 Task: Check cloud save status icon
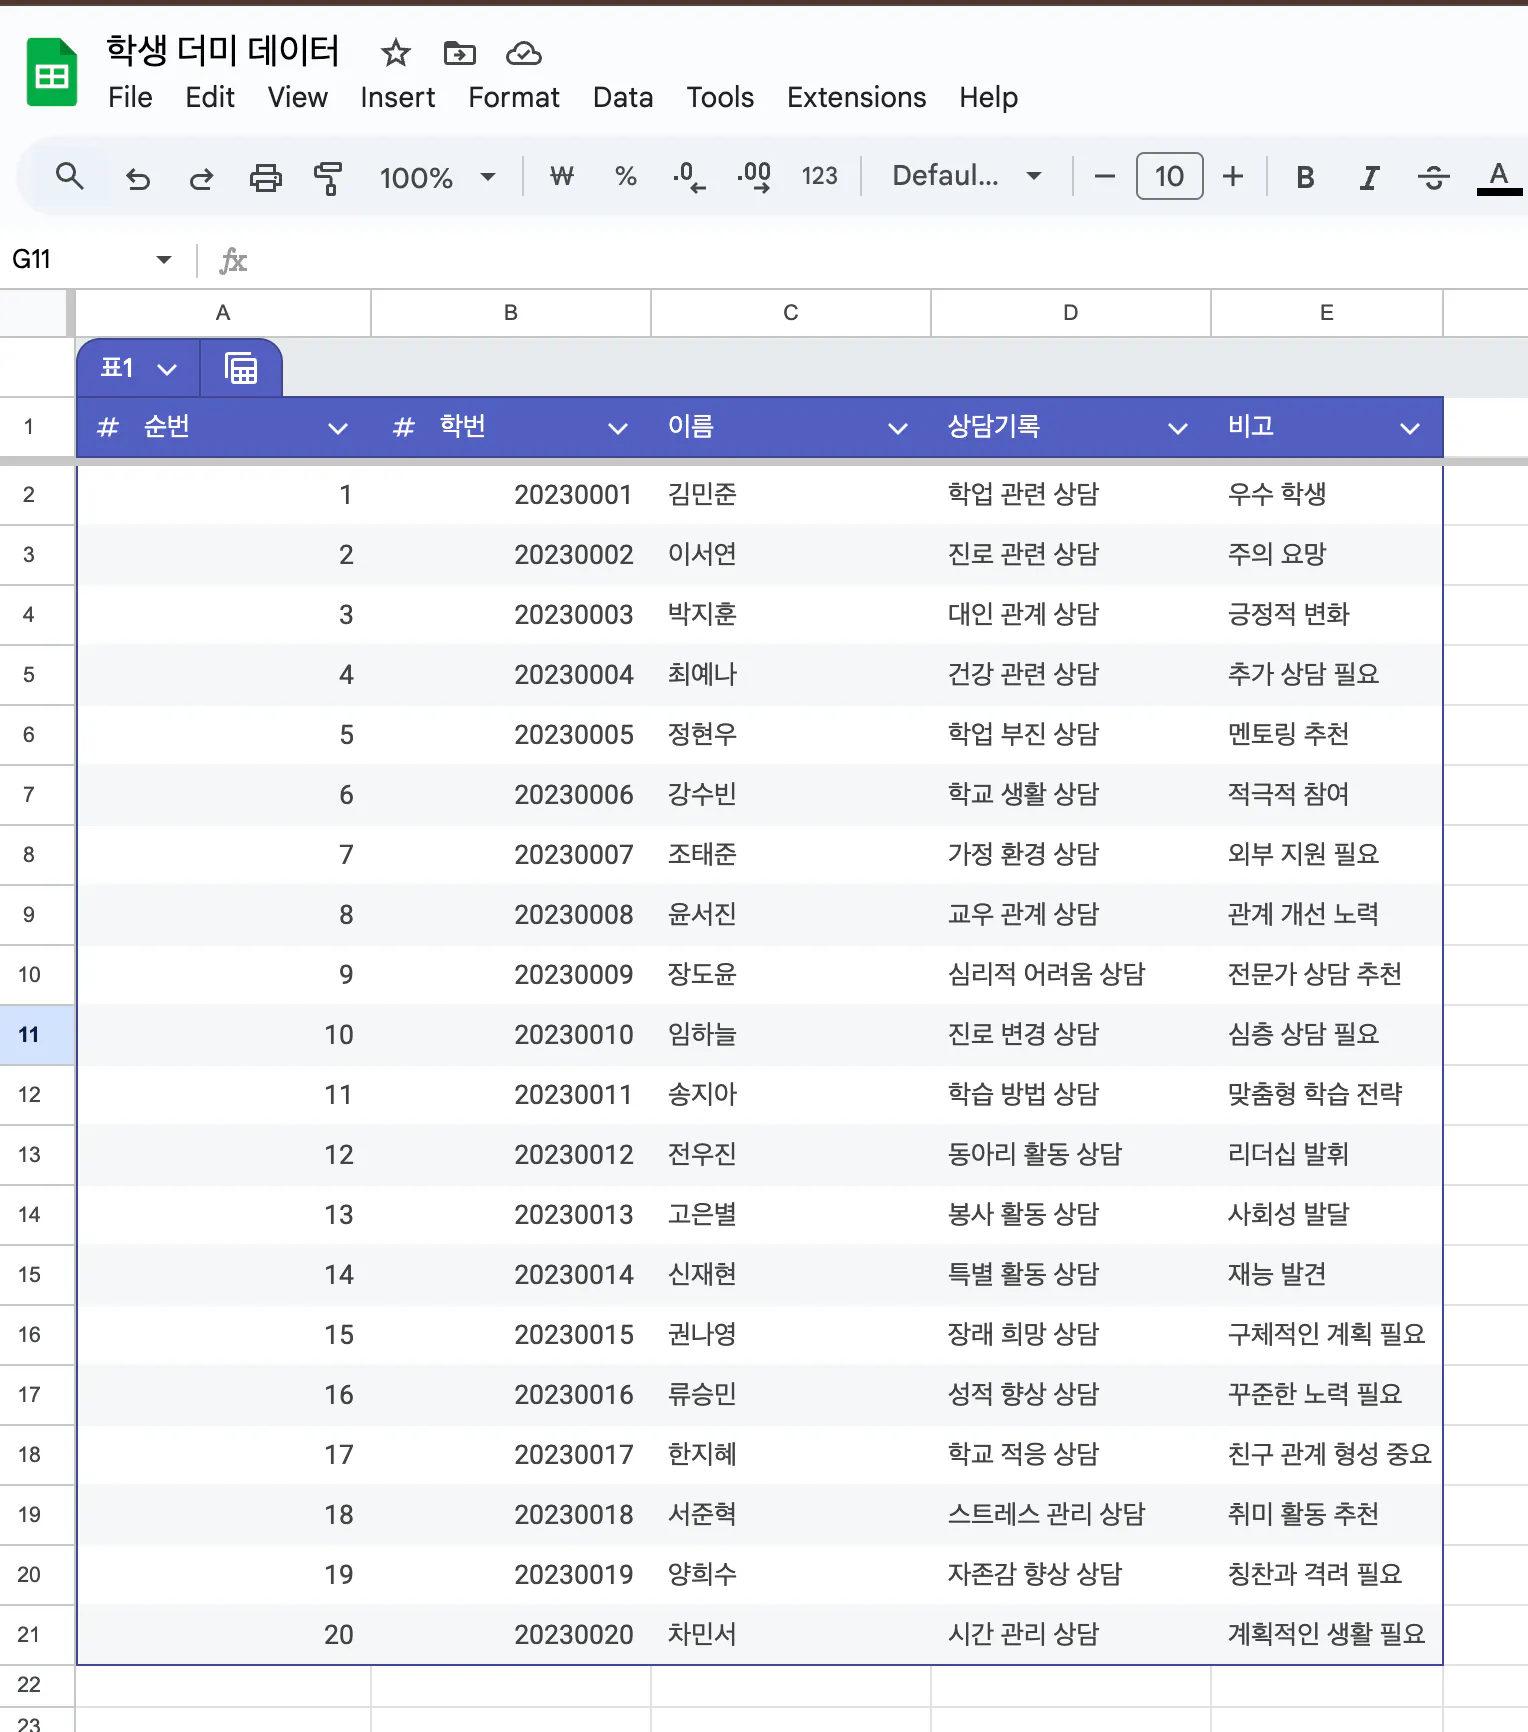[x=523, y=53]
